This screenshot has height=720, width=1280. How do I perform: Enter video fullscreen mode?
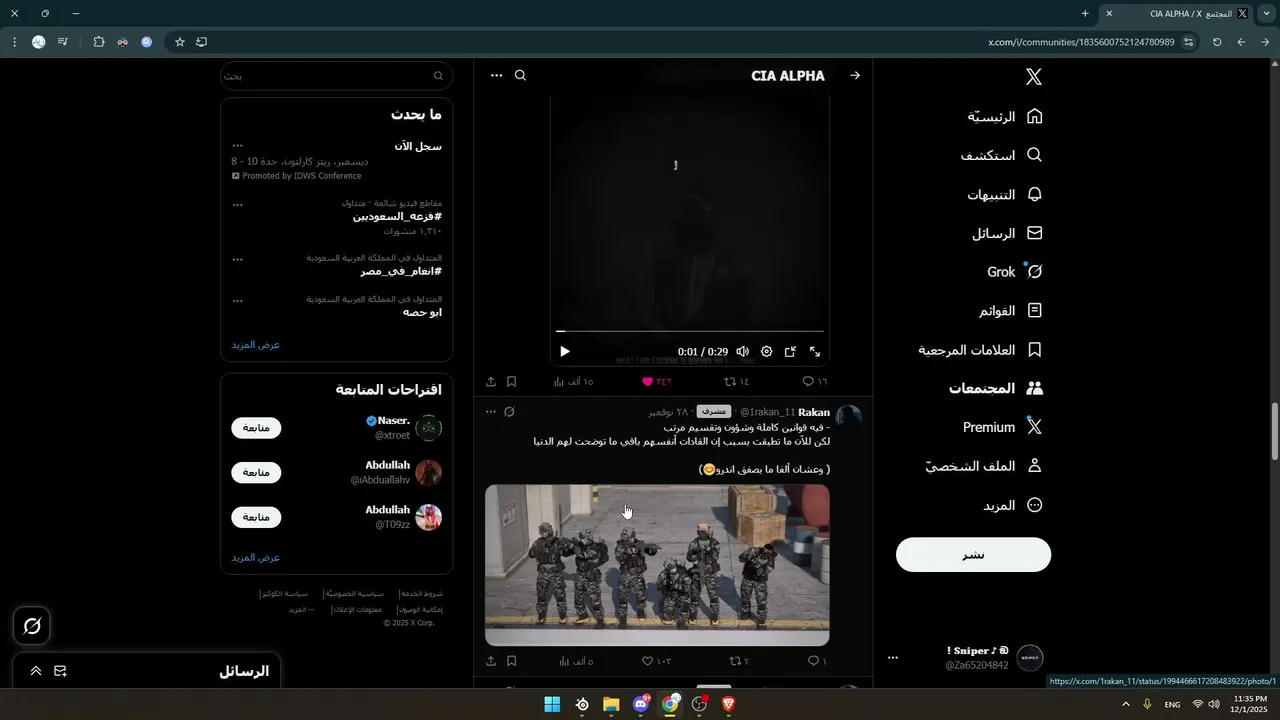(x=815, y=352)
